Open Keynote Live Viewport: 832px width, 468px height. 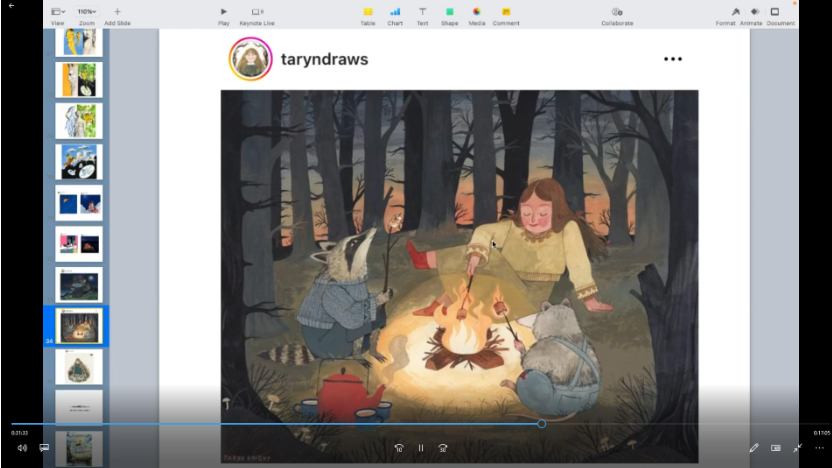click(x=257, y=16)
